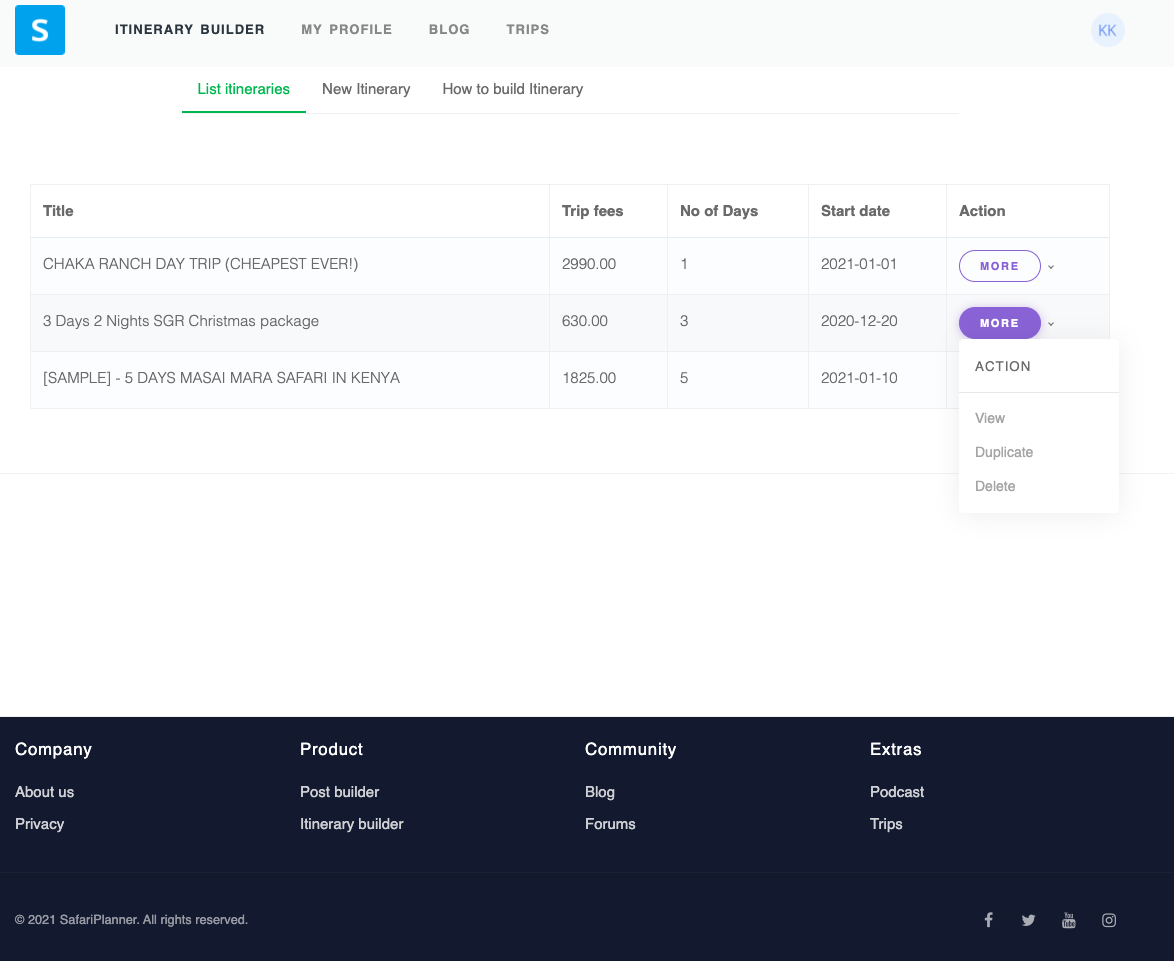Open Blog link in Community footer
Image resolution: width=1174 pixels, height=961 pixels.
(600, 792)
